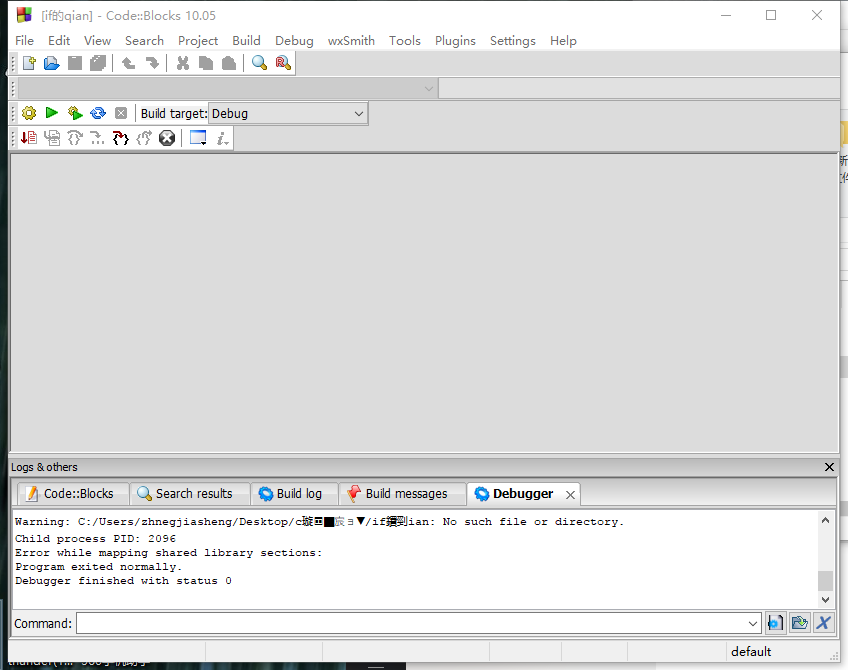Viewport: 848px width, 670px height.
Task: Open the View menu
Action: (x=97, y=41)
